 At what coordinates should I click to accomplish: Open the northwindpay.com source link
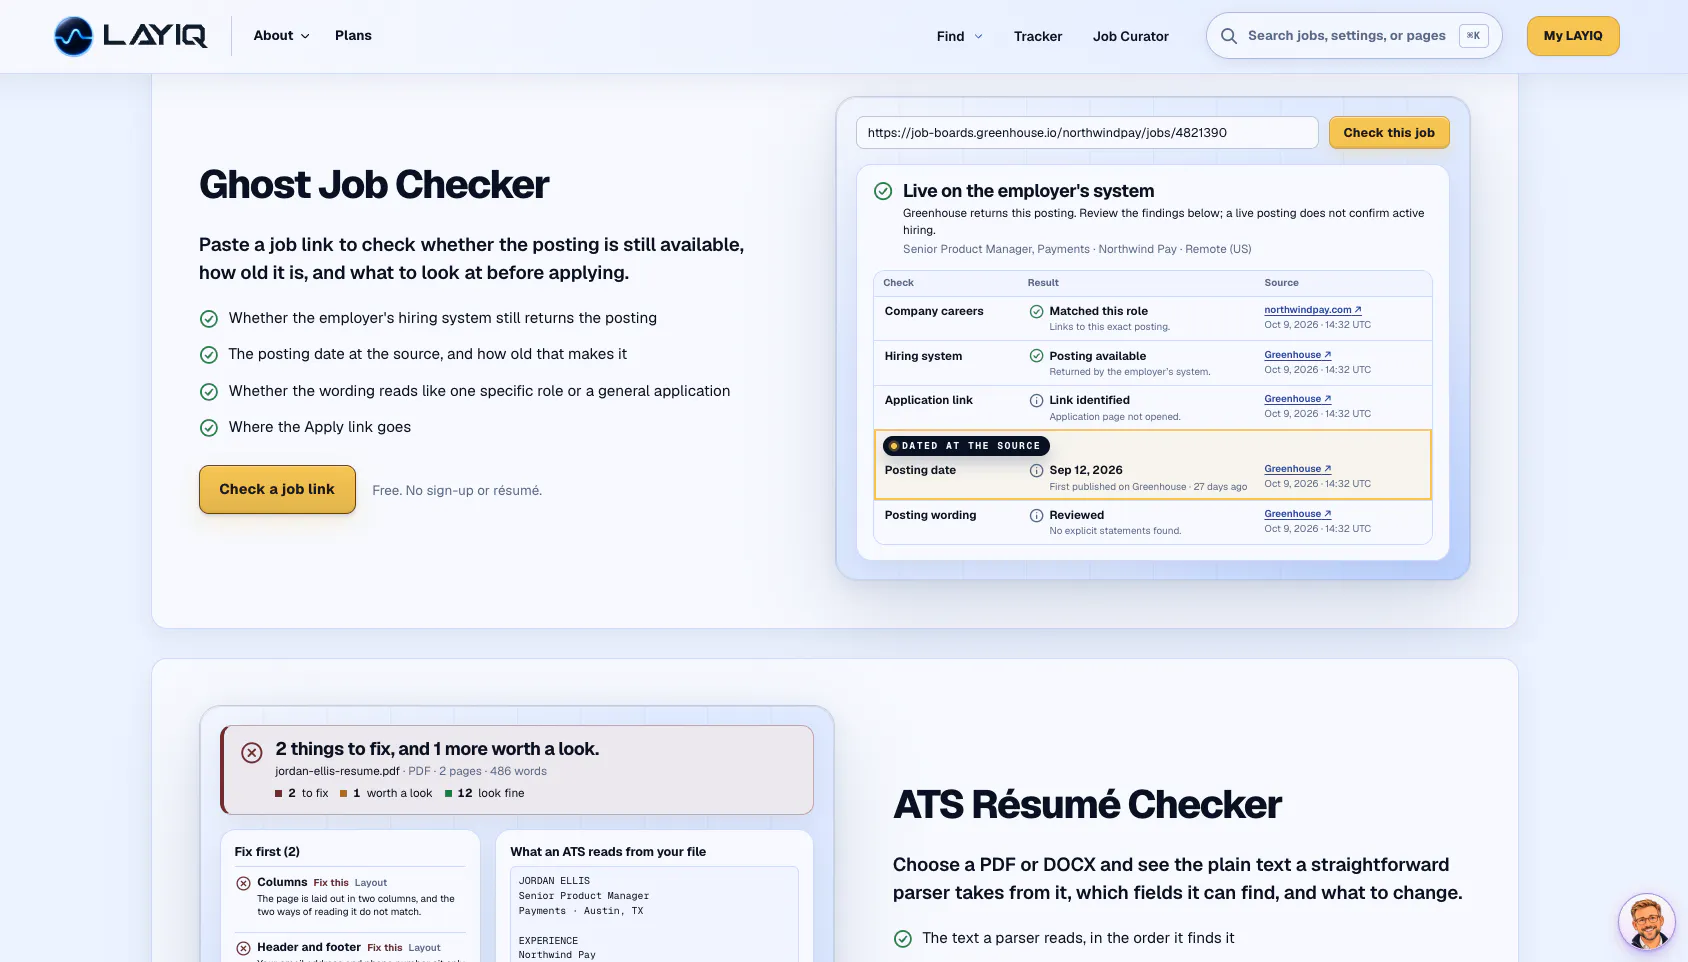point(1312,310)
